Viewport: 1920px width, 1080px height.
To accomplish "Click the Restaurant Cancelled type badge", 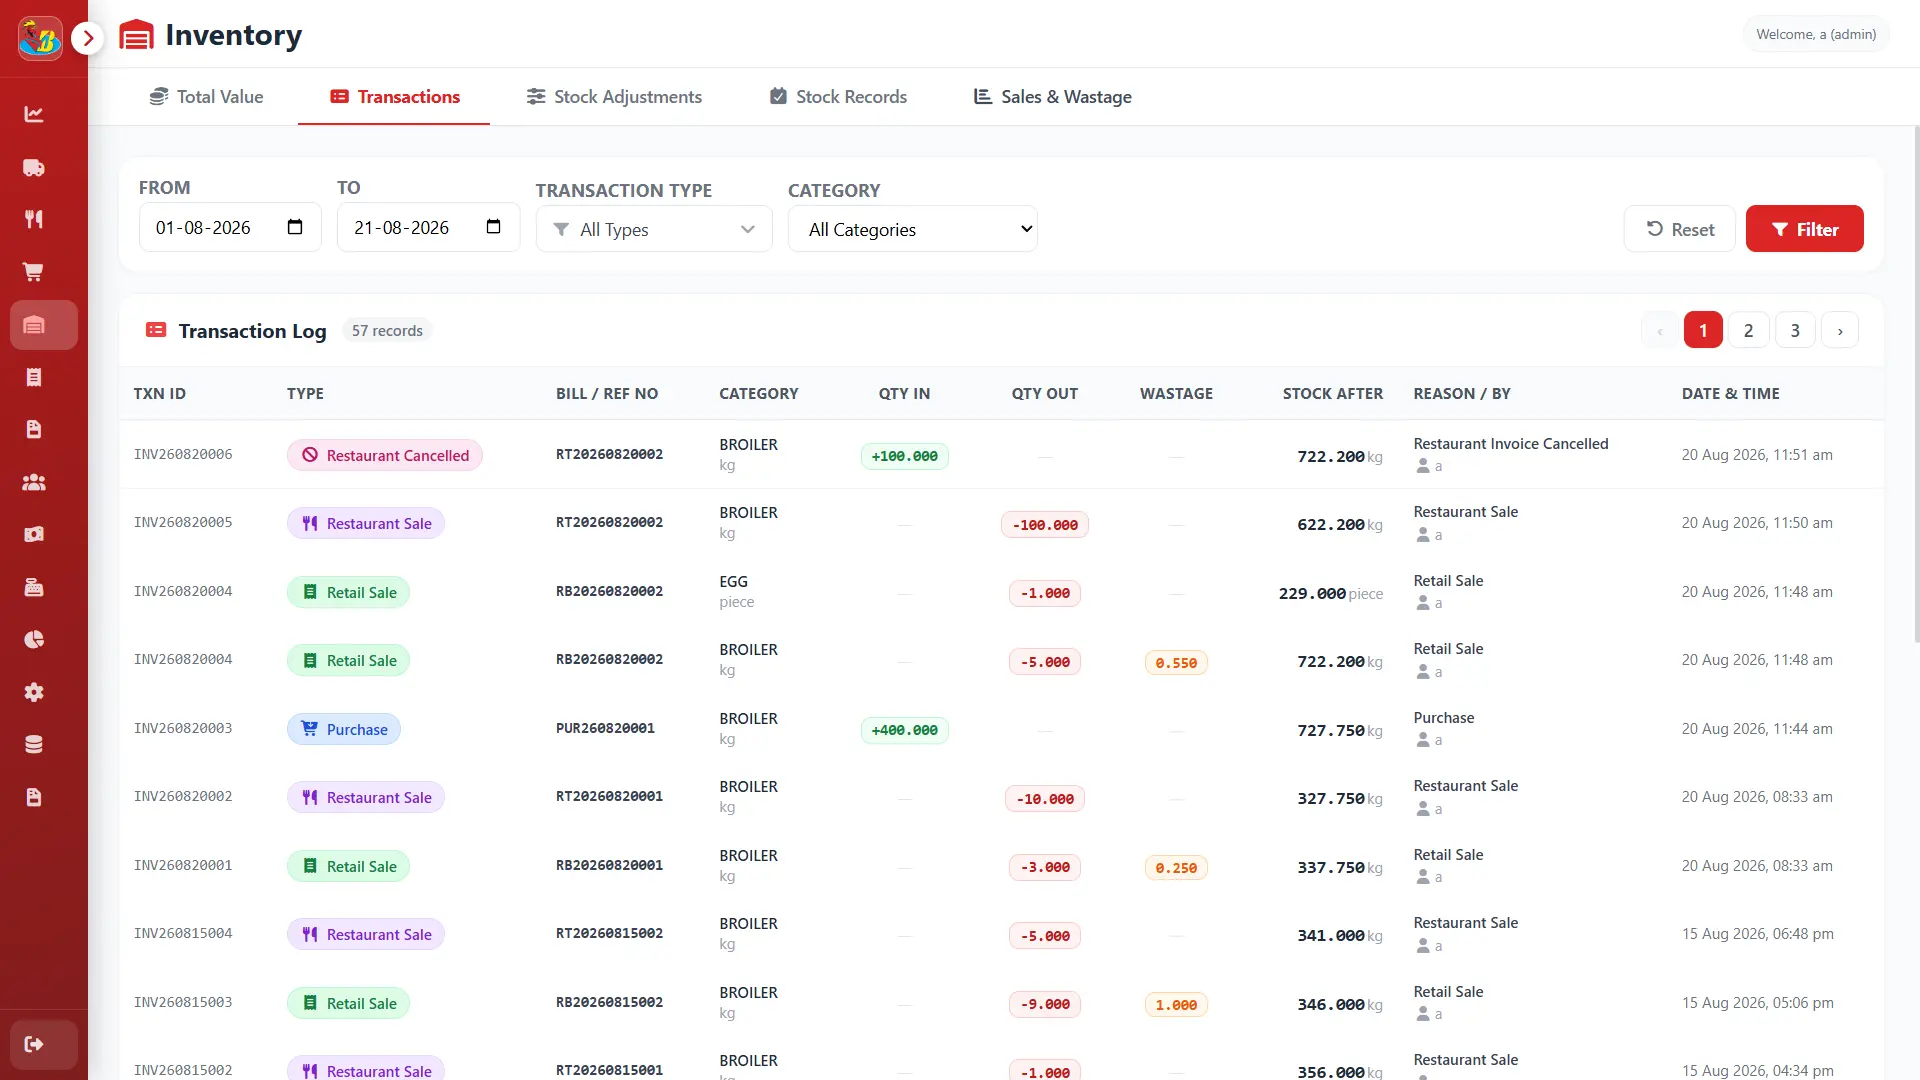I will point(385,455).
